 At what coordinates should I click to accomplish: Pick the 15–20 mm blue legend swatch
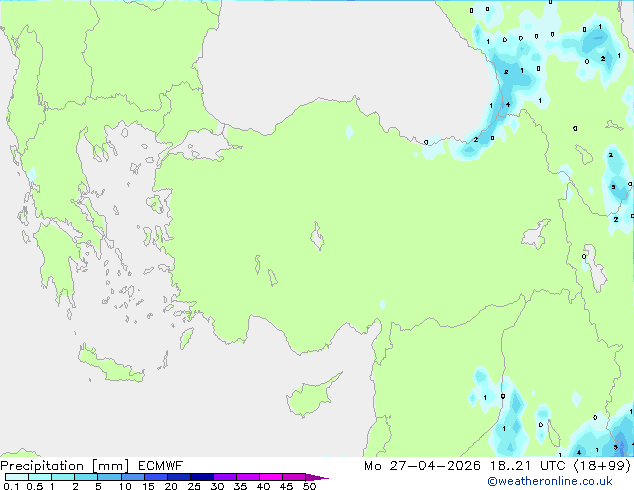point(155,477)
